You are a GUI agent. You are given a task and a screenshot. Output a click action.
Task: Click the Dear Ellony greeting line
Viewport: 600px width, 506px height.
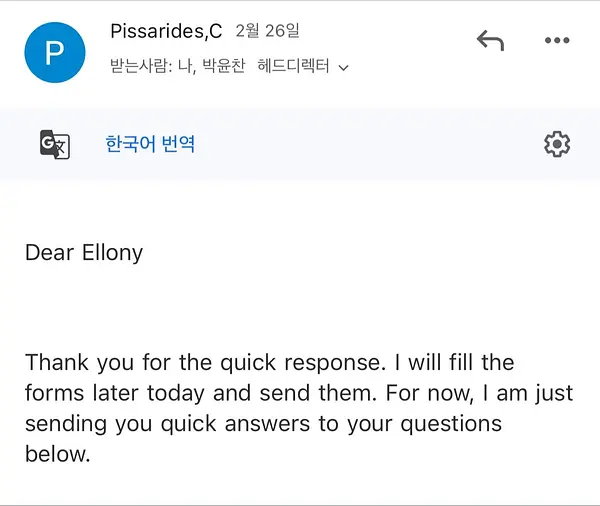(84, 253)
